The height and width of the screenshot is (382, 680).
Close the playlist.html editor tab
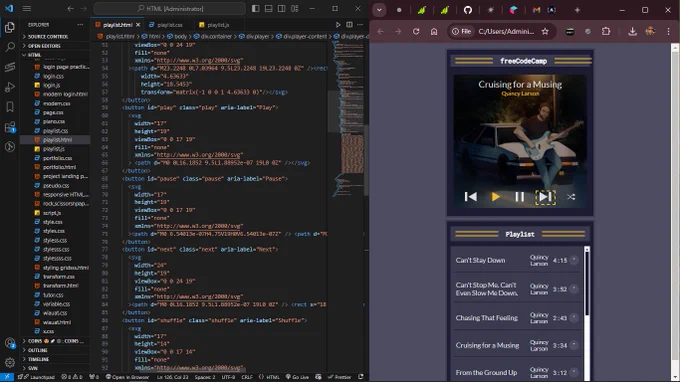(138, 25)
